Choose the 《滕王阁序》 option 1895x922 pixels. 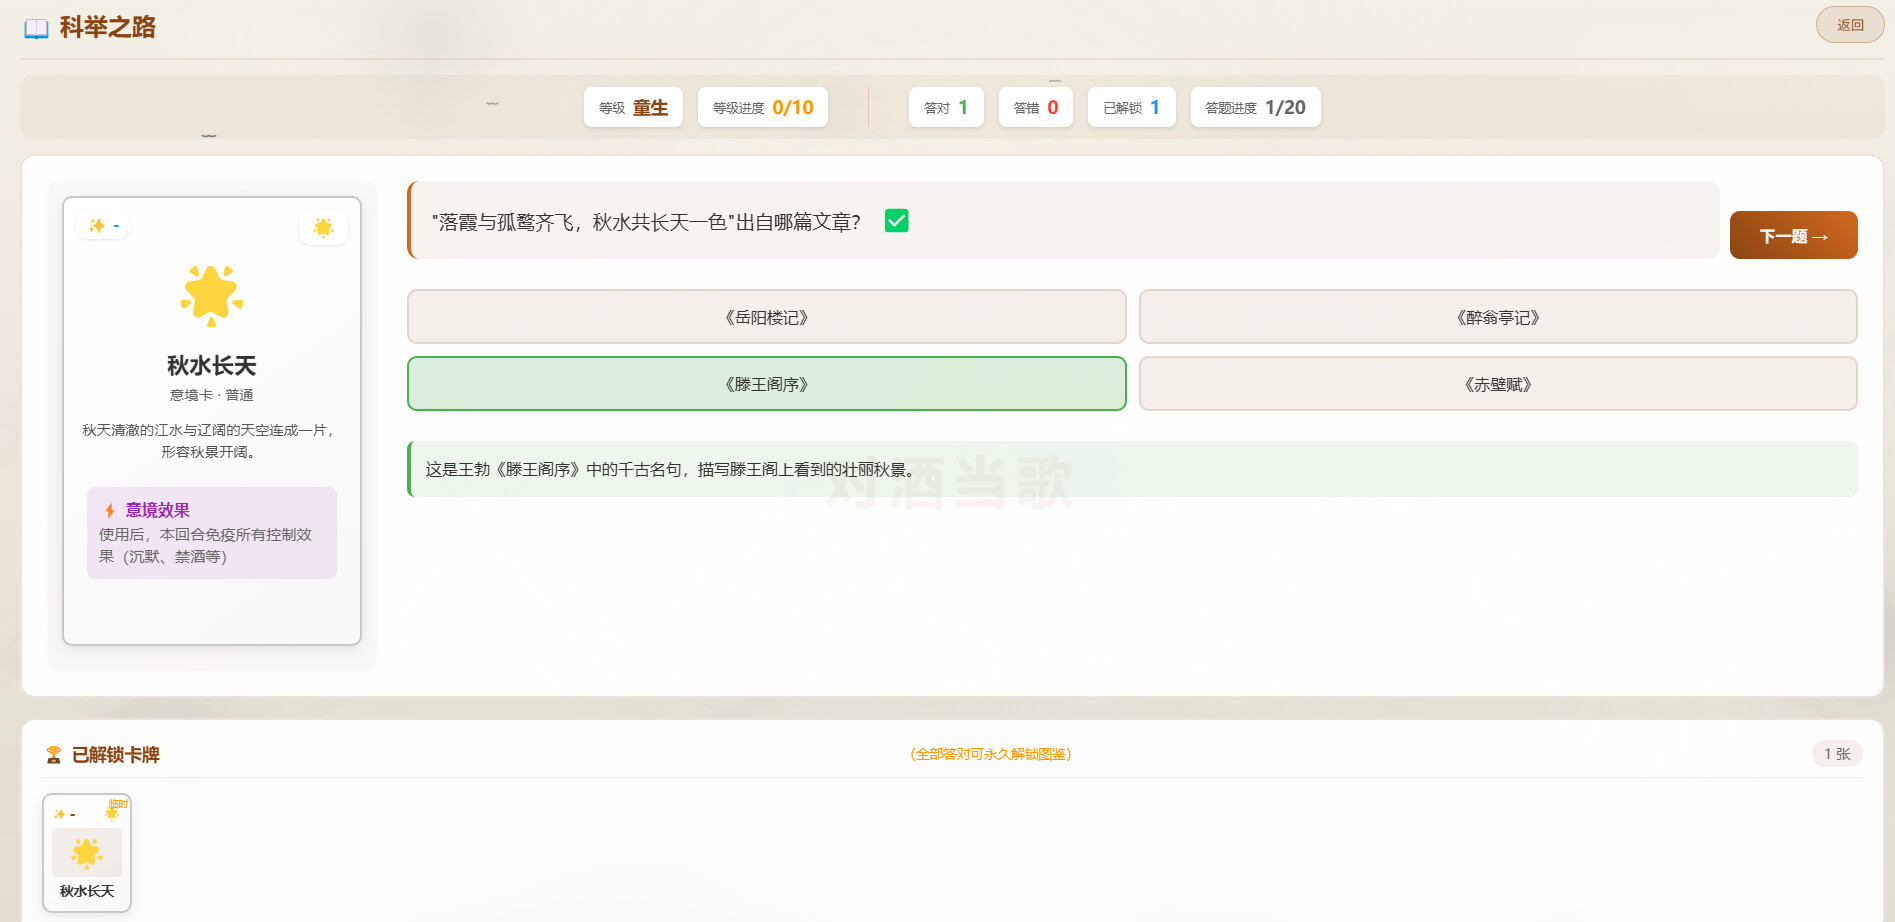tap(766, 384)
